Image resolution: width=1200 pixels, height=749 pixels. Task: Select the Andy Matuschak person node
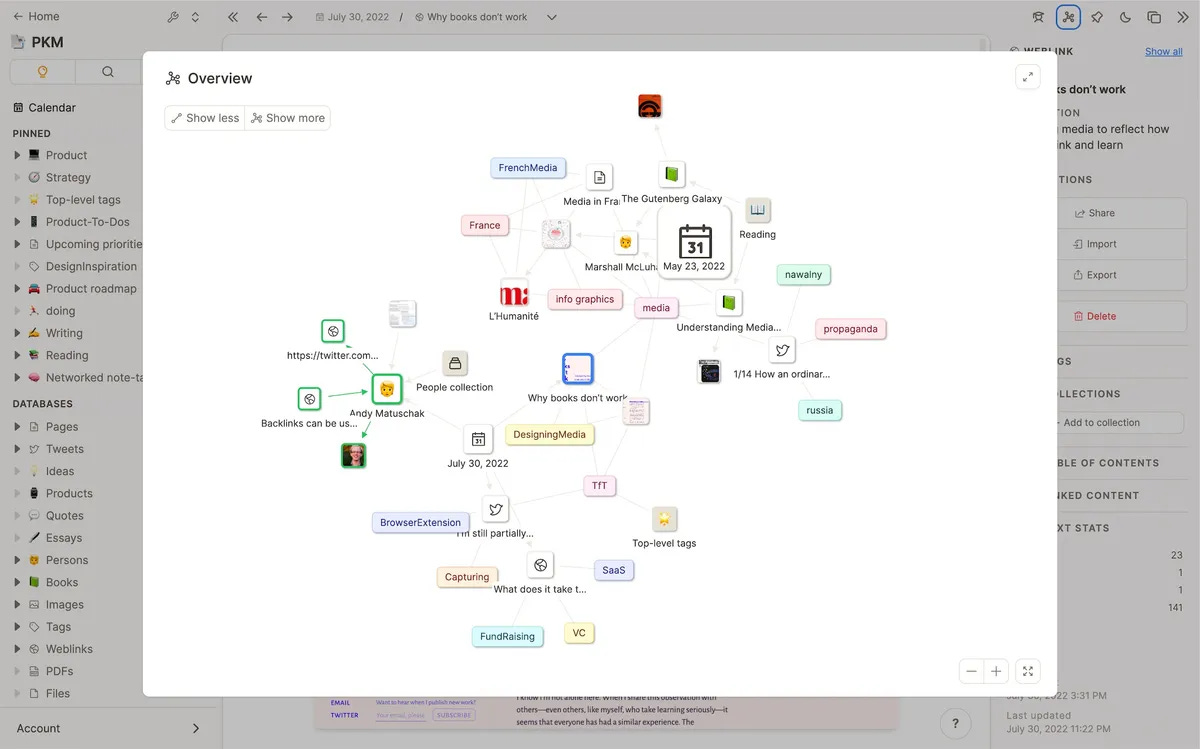[x=387, y=389]
